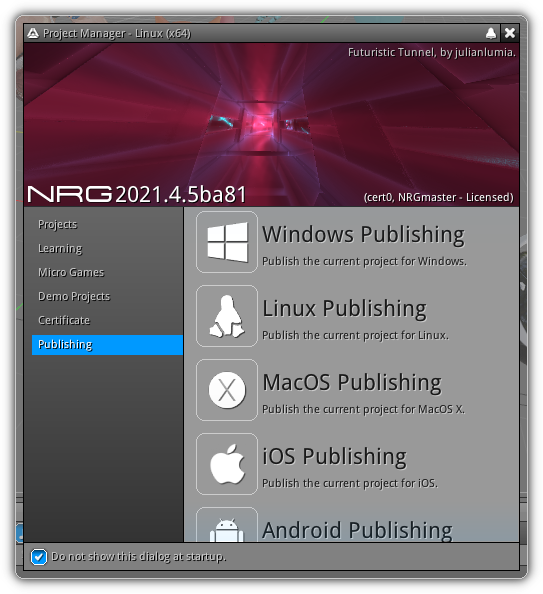Screen dimensions: 543x594
Task: Click the 'Futuristic Tunnel, by julianlumia.' credit
Action: point(432,52)
